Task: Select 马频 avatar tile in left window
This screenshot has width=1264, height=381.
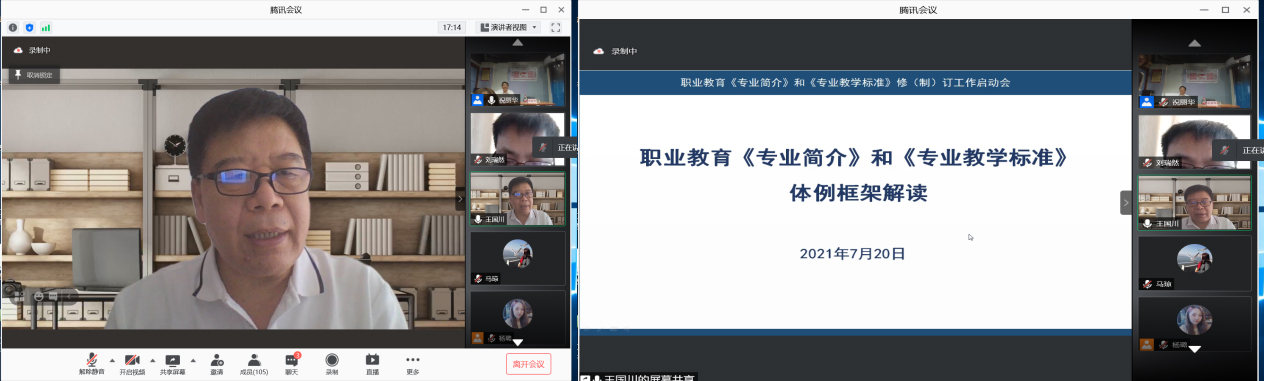Action: click(518, 258)
